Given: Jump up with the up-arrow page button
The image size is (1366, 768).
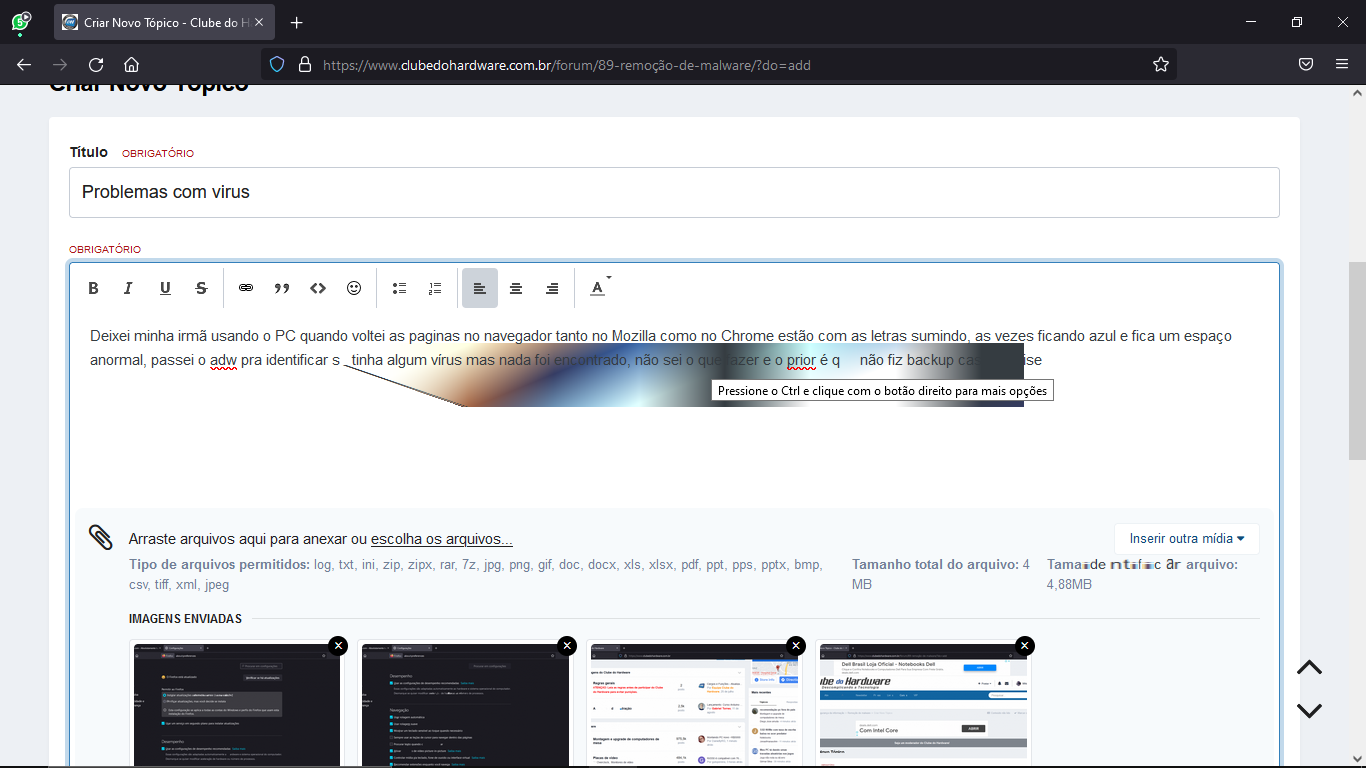Looking at the screenshot, I should coord(1309,668).
